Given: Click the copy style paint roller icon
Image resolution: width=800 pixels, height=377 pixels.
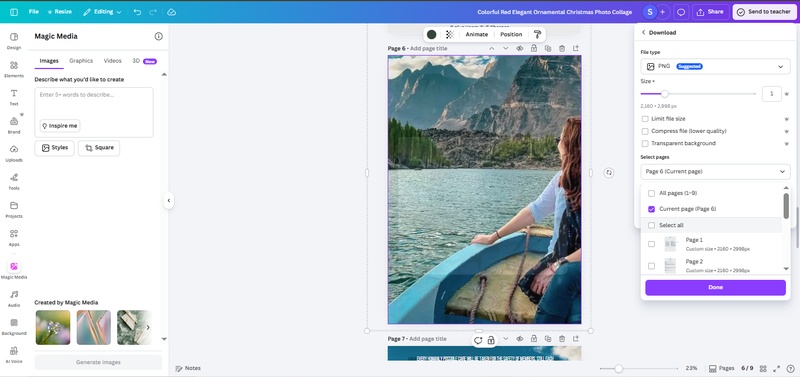Looking at the screenshot, I should click(x=537, y=35).
